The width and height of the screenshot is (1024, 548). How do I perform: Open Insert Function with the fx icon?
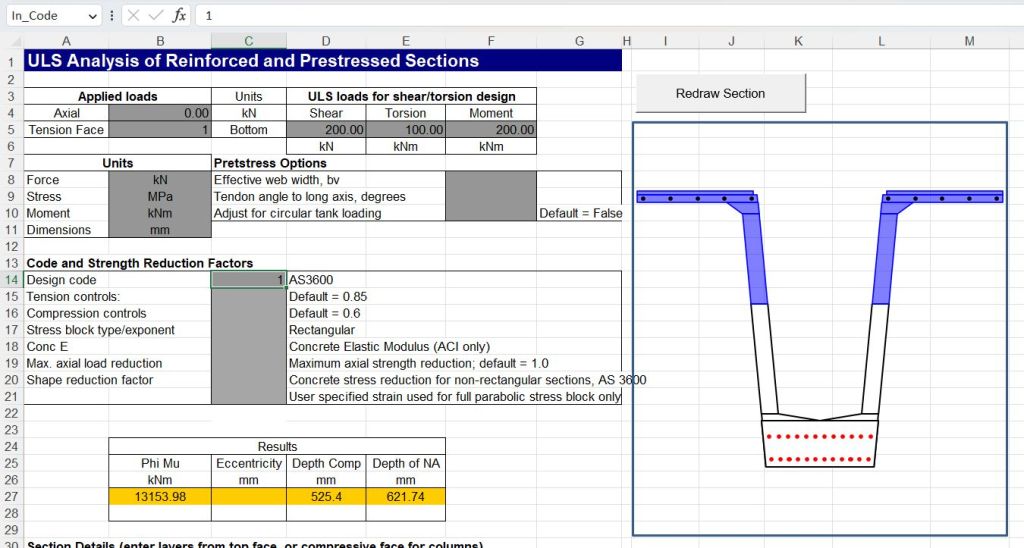pyautogui.click(x=179, y=16)
